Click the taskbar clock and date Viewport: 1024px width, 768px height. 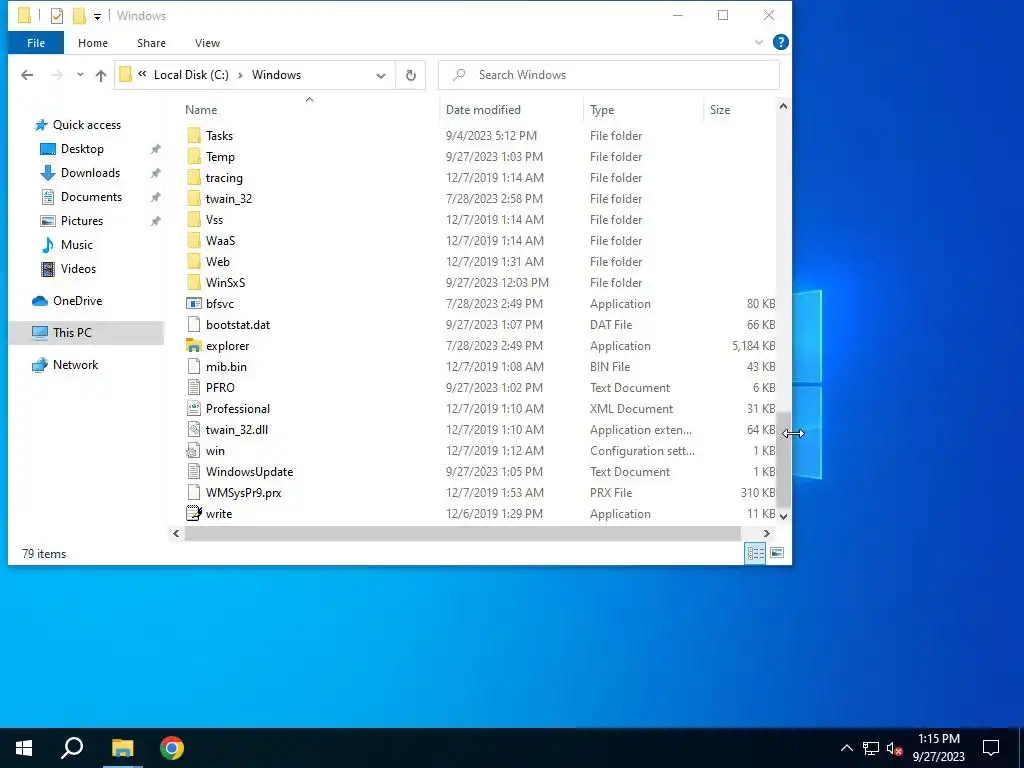pos(938,748)
